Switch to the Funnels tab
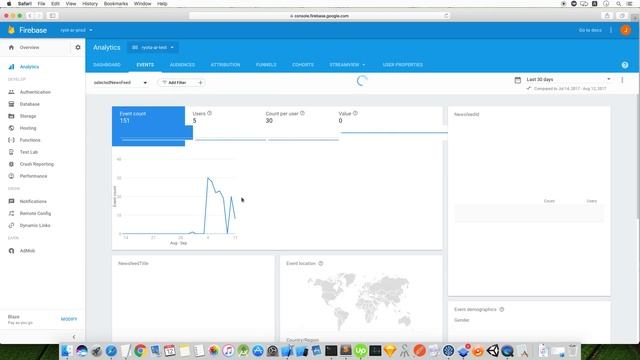The width and height of the screenshot is (640, 360). point(266,65)
